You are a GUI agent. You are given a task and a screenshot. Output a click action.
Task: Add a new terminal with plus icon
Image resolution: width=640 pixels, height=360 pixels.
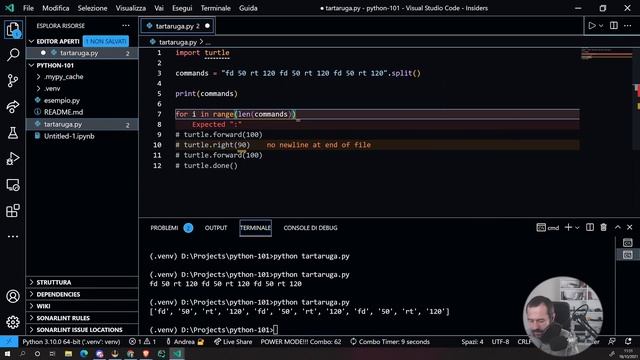568,227
